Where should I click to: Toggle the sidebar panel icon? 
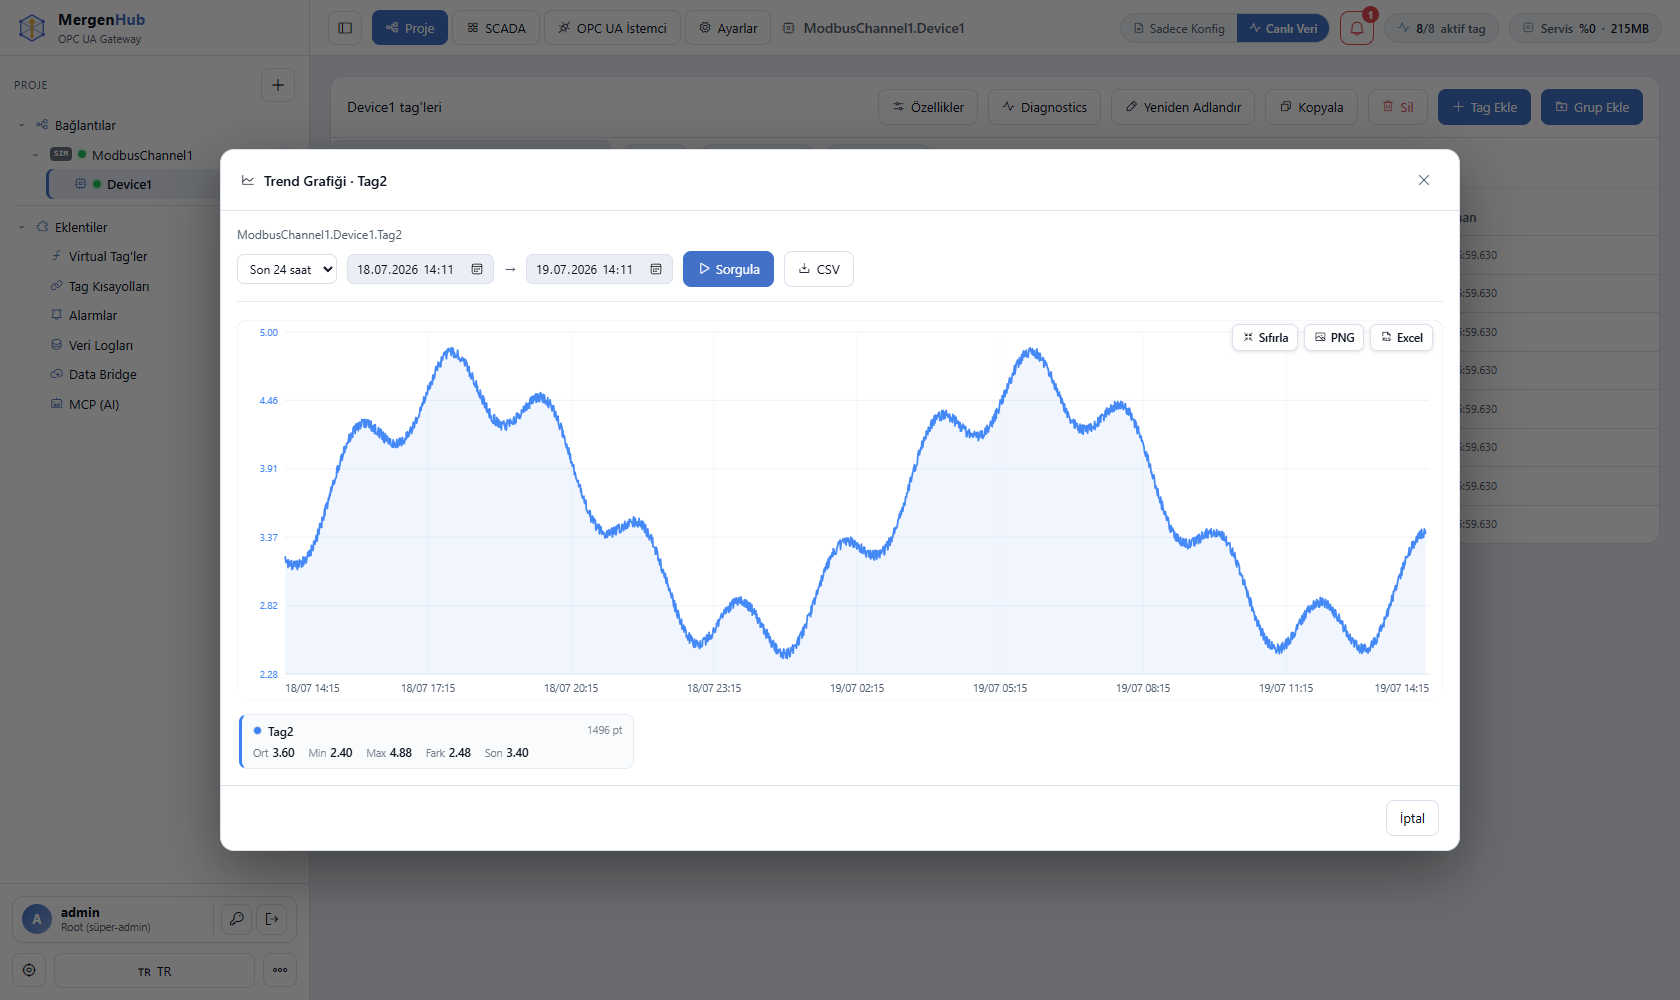tap(345, 28)
